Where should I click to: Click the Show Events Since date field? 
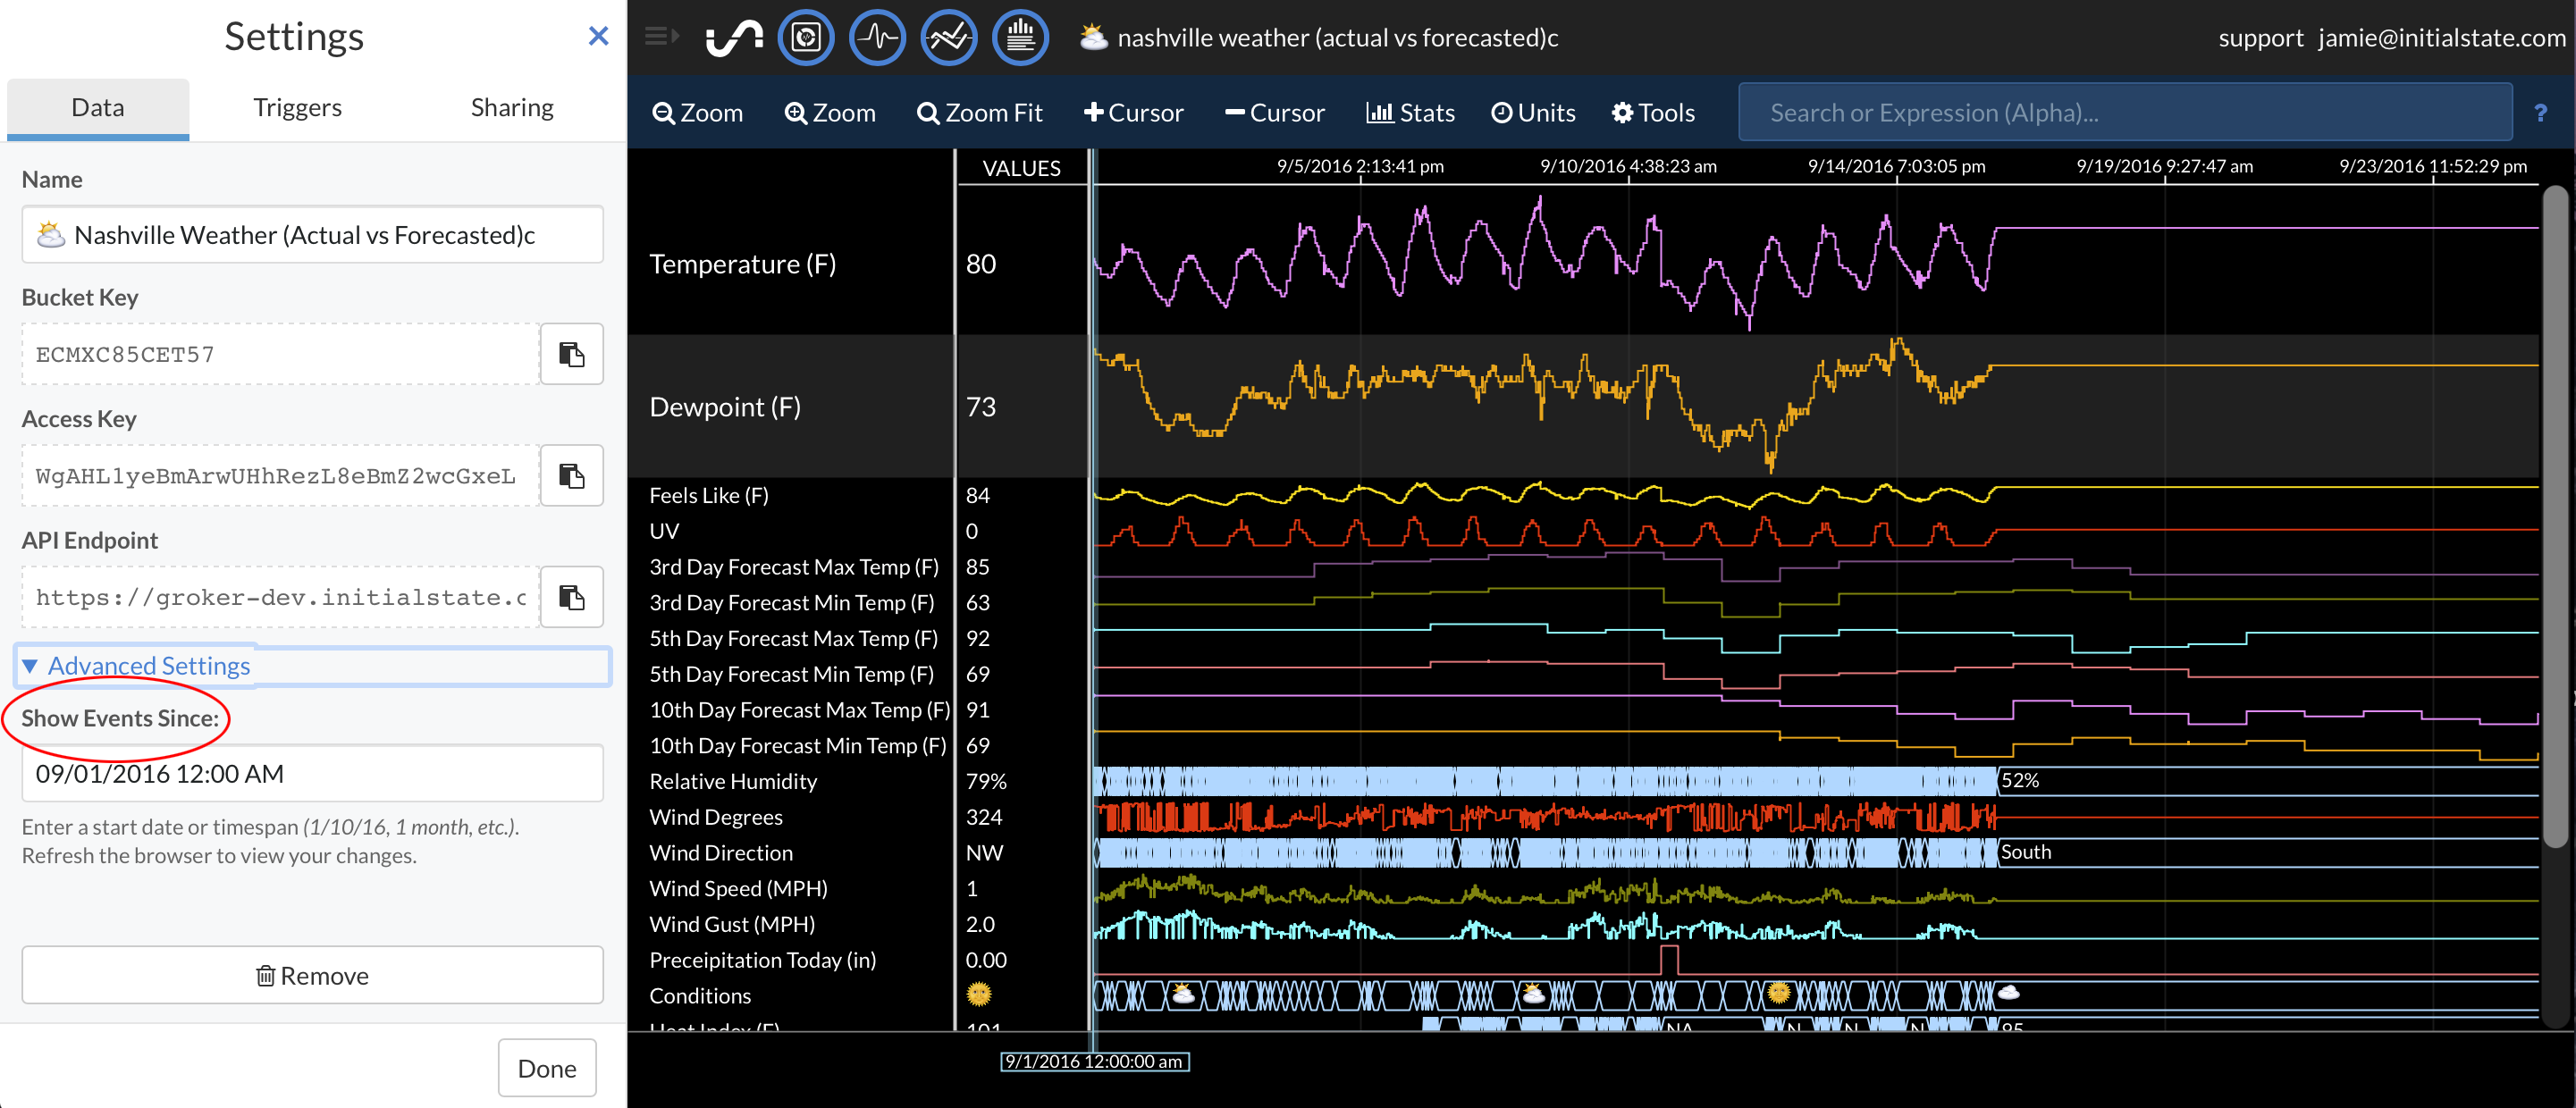[x=312, y=774]
